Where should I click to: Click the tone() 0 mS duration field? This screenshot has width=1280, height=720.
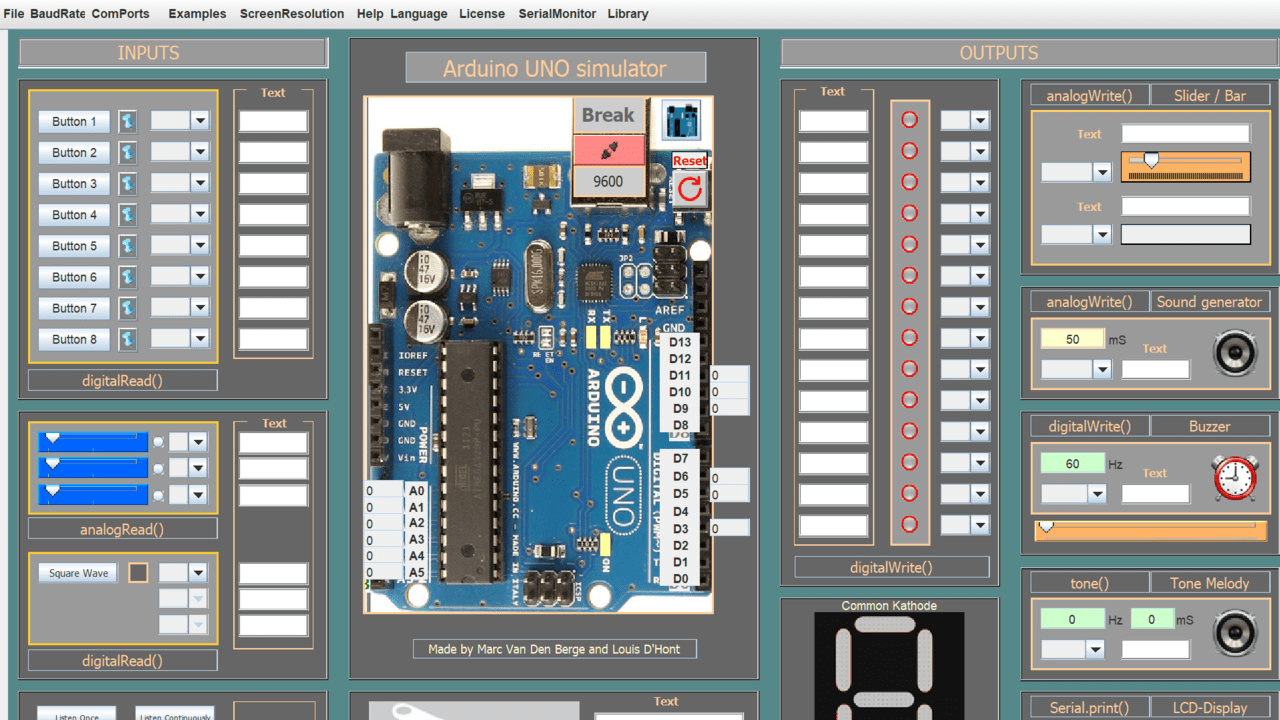1152,619
